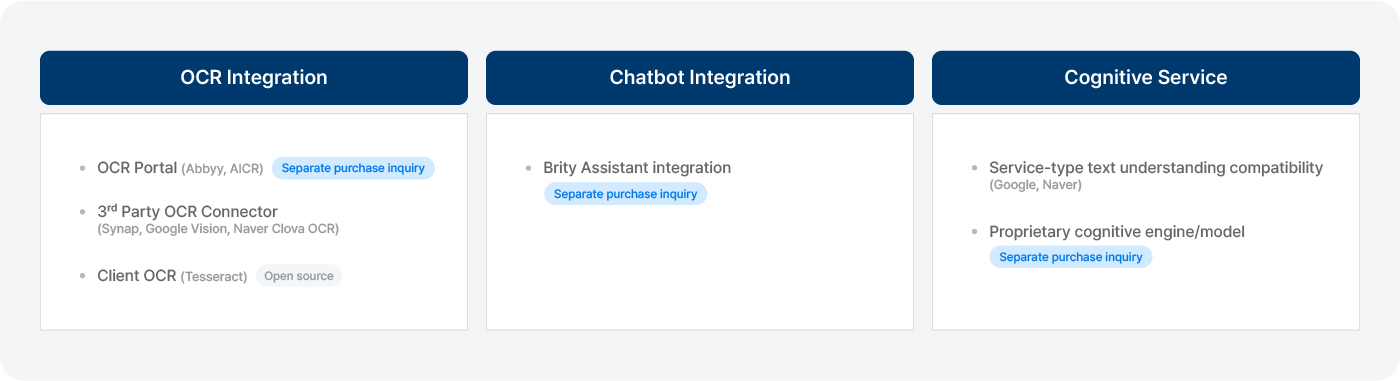Select Proprietary cognitive engine/model text
The height and width of the screenshot is (381, 1400).
pos(1117,232)
